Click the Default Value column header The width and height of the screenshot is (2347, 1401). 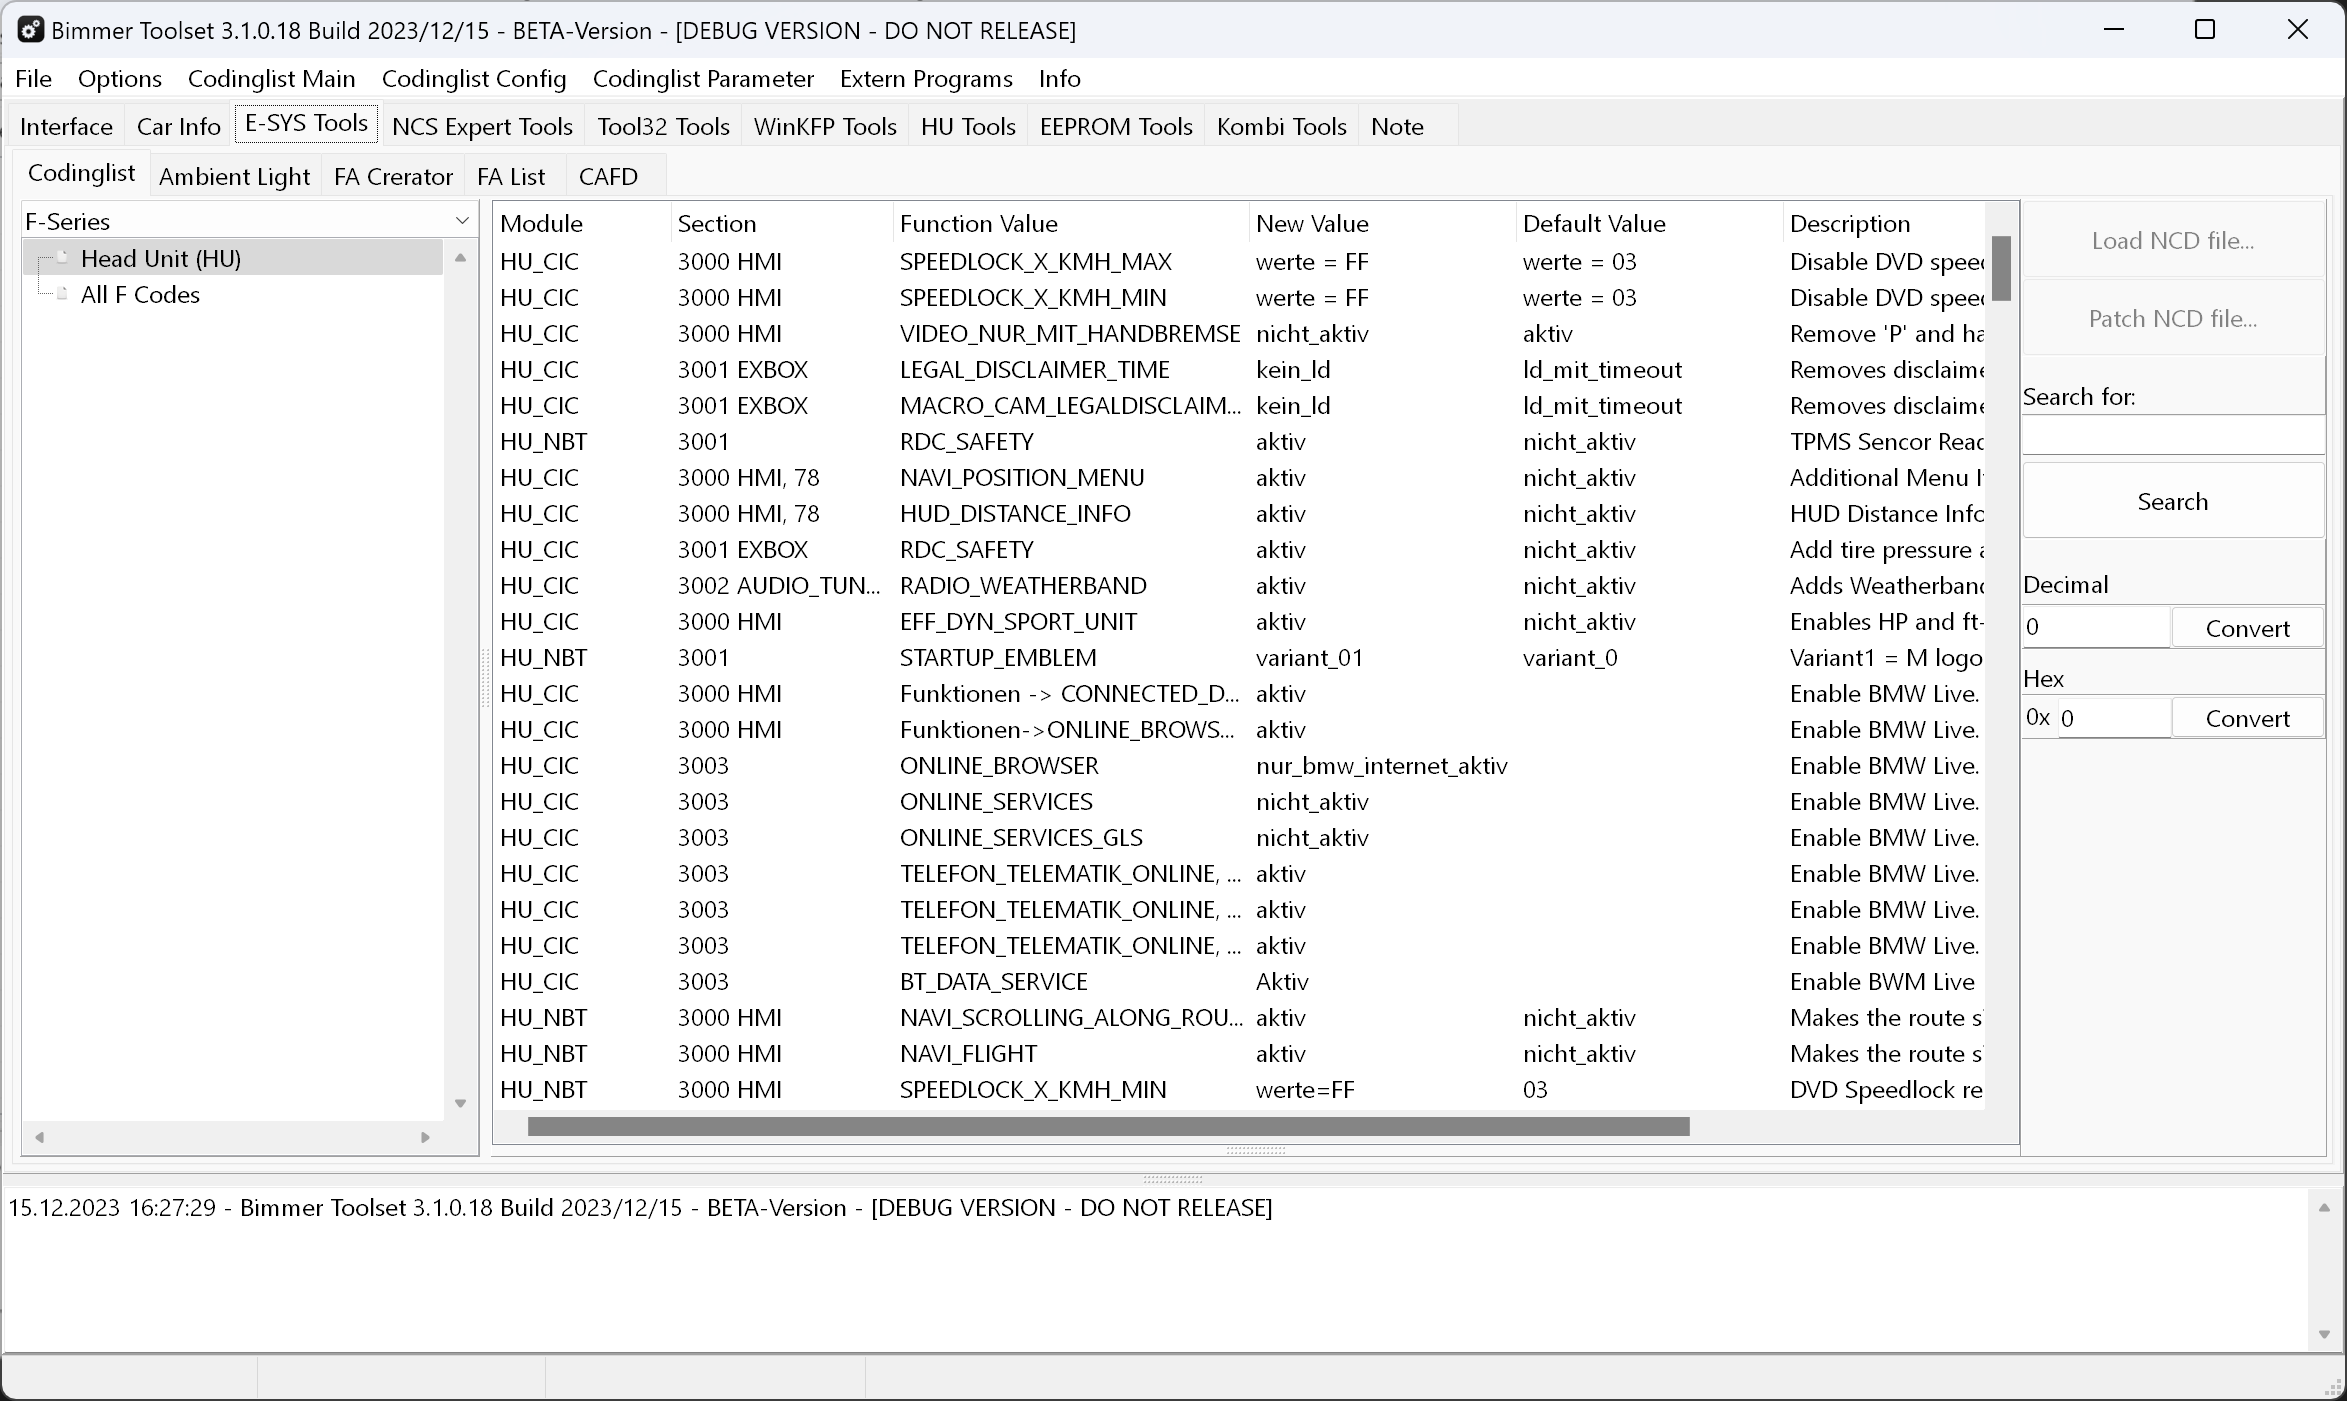(x=1650, y=223)
